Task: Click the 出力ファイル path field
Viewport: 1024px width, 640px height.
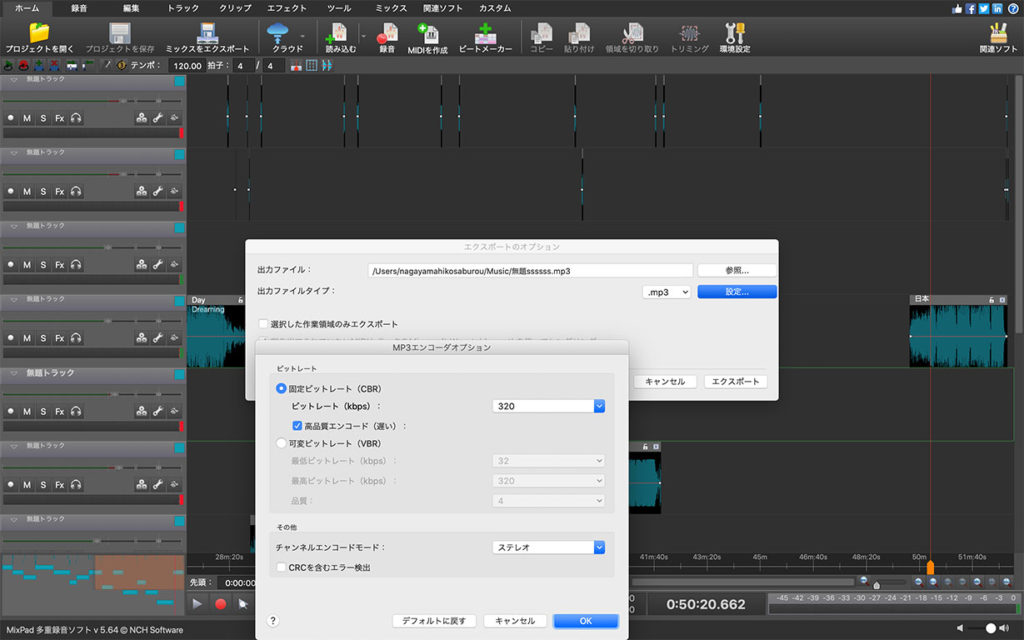Action: (x=530, y=270)
